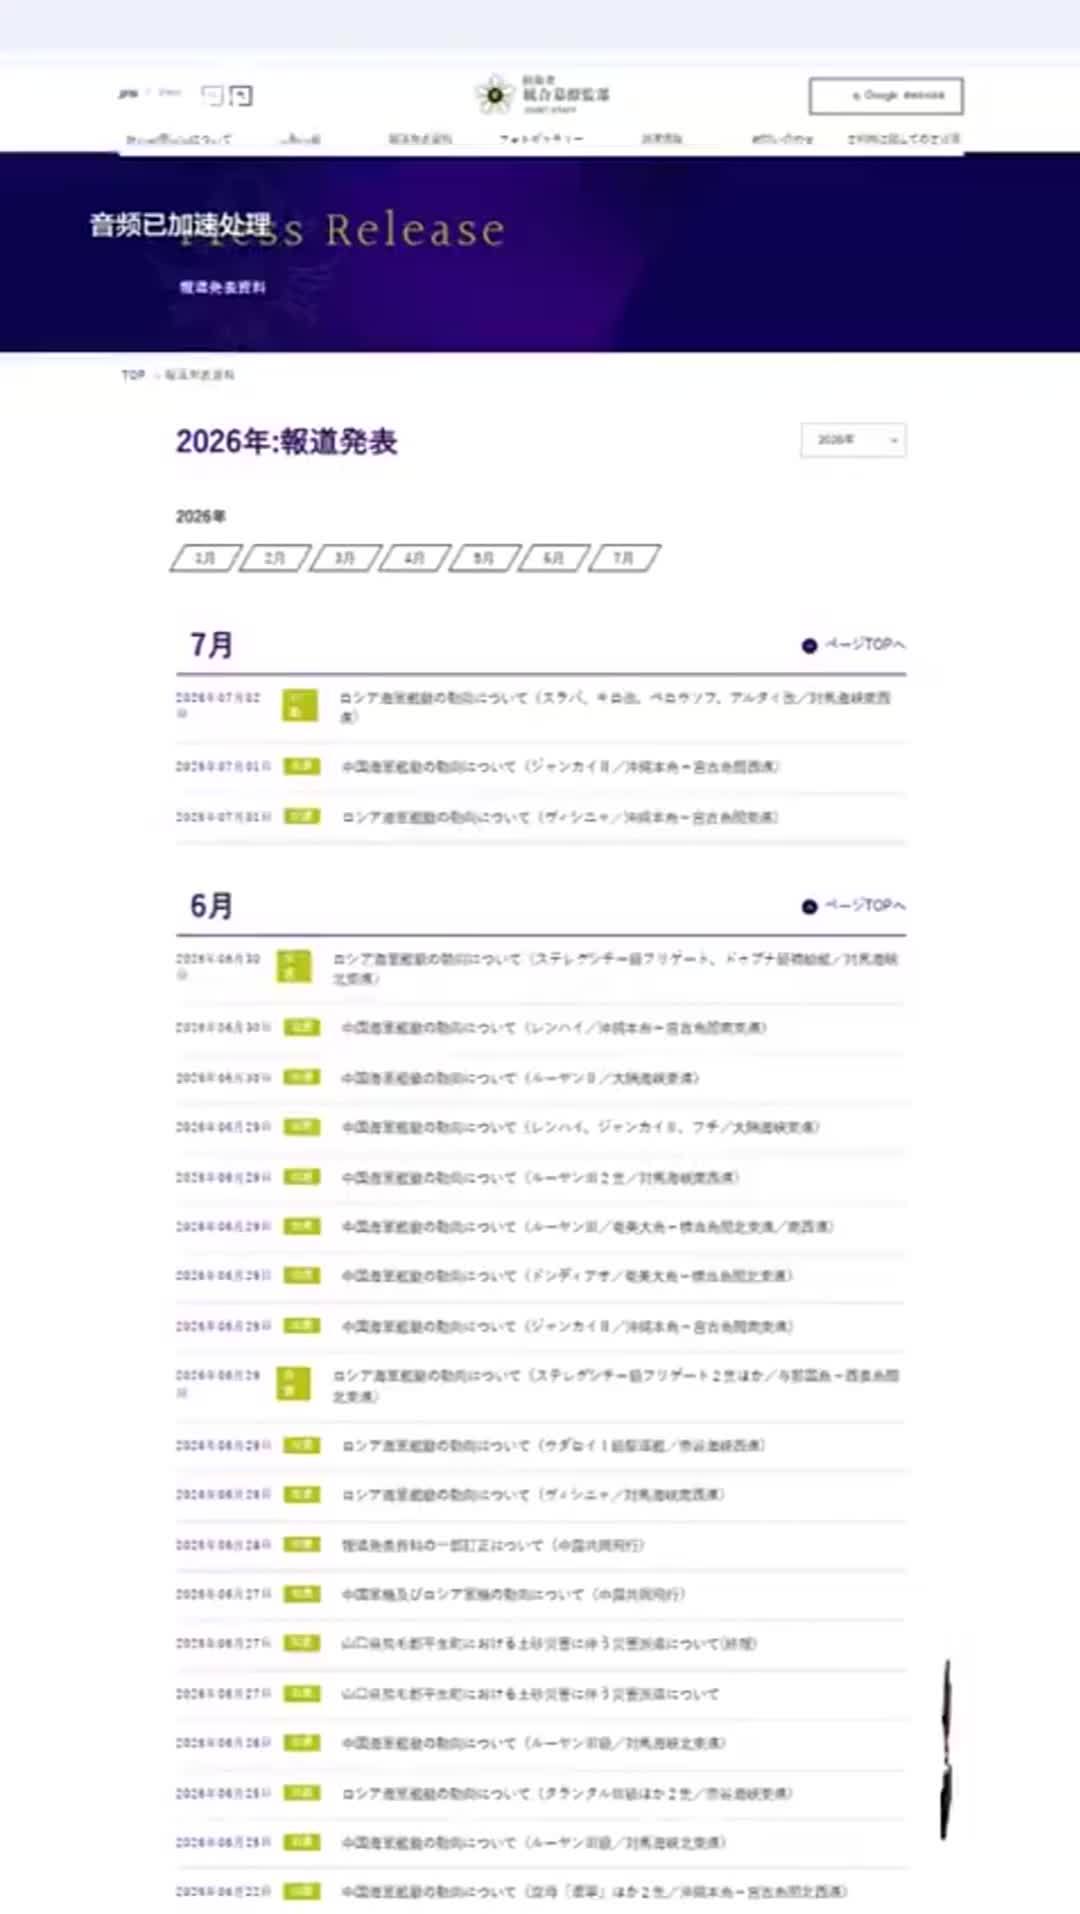Open July 2 Russian navy スラバ release
The width and height of the screenshot is (1080, 1914).
coord(615,707)
